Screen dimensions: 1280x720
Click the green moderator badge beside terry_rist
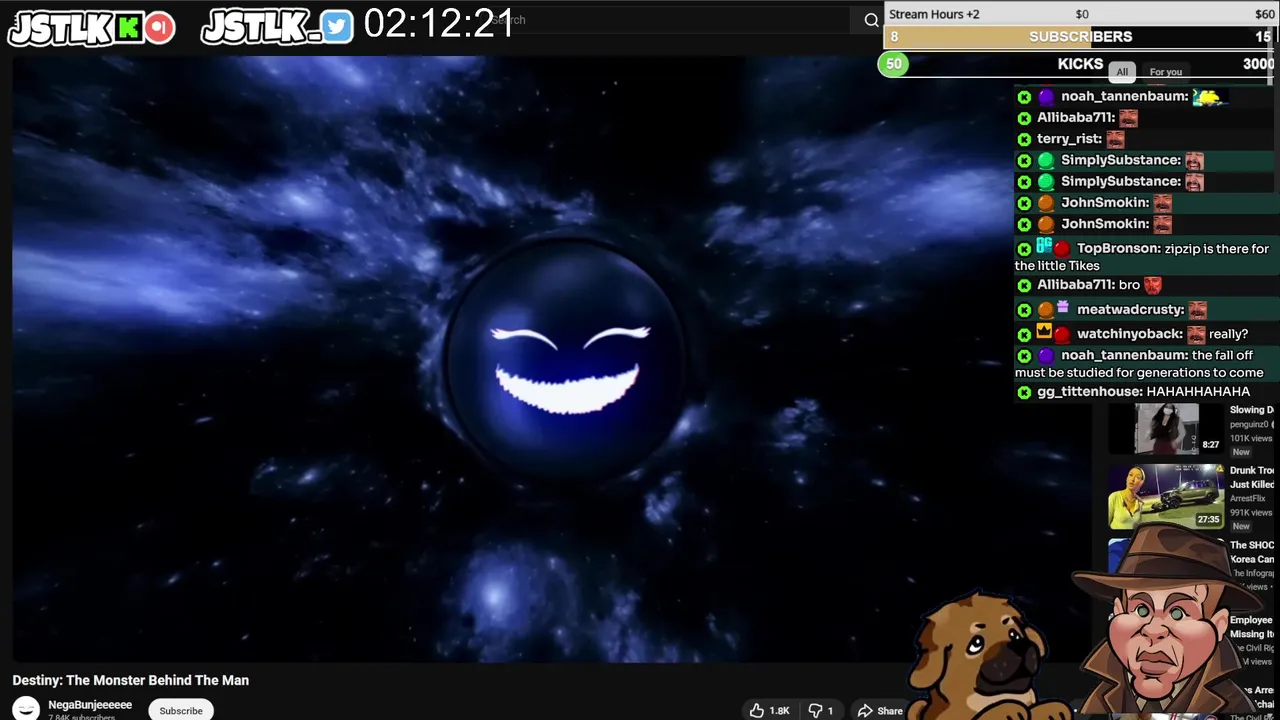pos(1024,140)
